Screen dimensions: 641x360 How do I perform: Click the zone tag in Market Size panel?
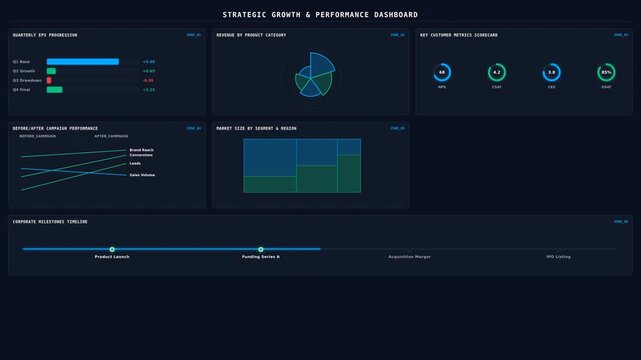point(397,128)
